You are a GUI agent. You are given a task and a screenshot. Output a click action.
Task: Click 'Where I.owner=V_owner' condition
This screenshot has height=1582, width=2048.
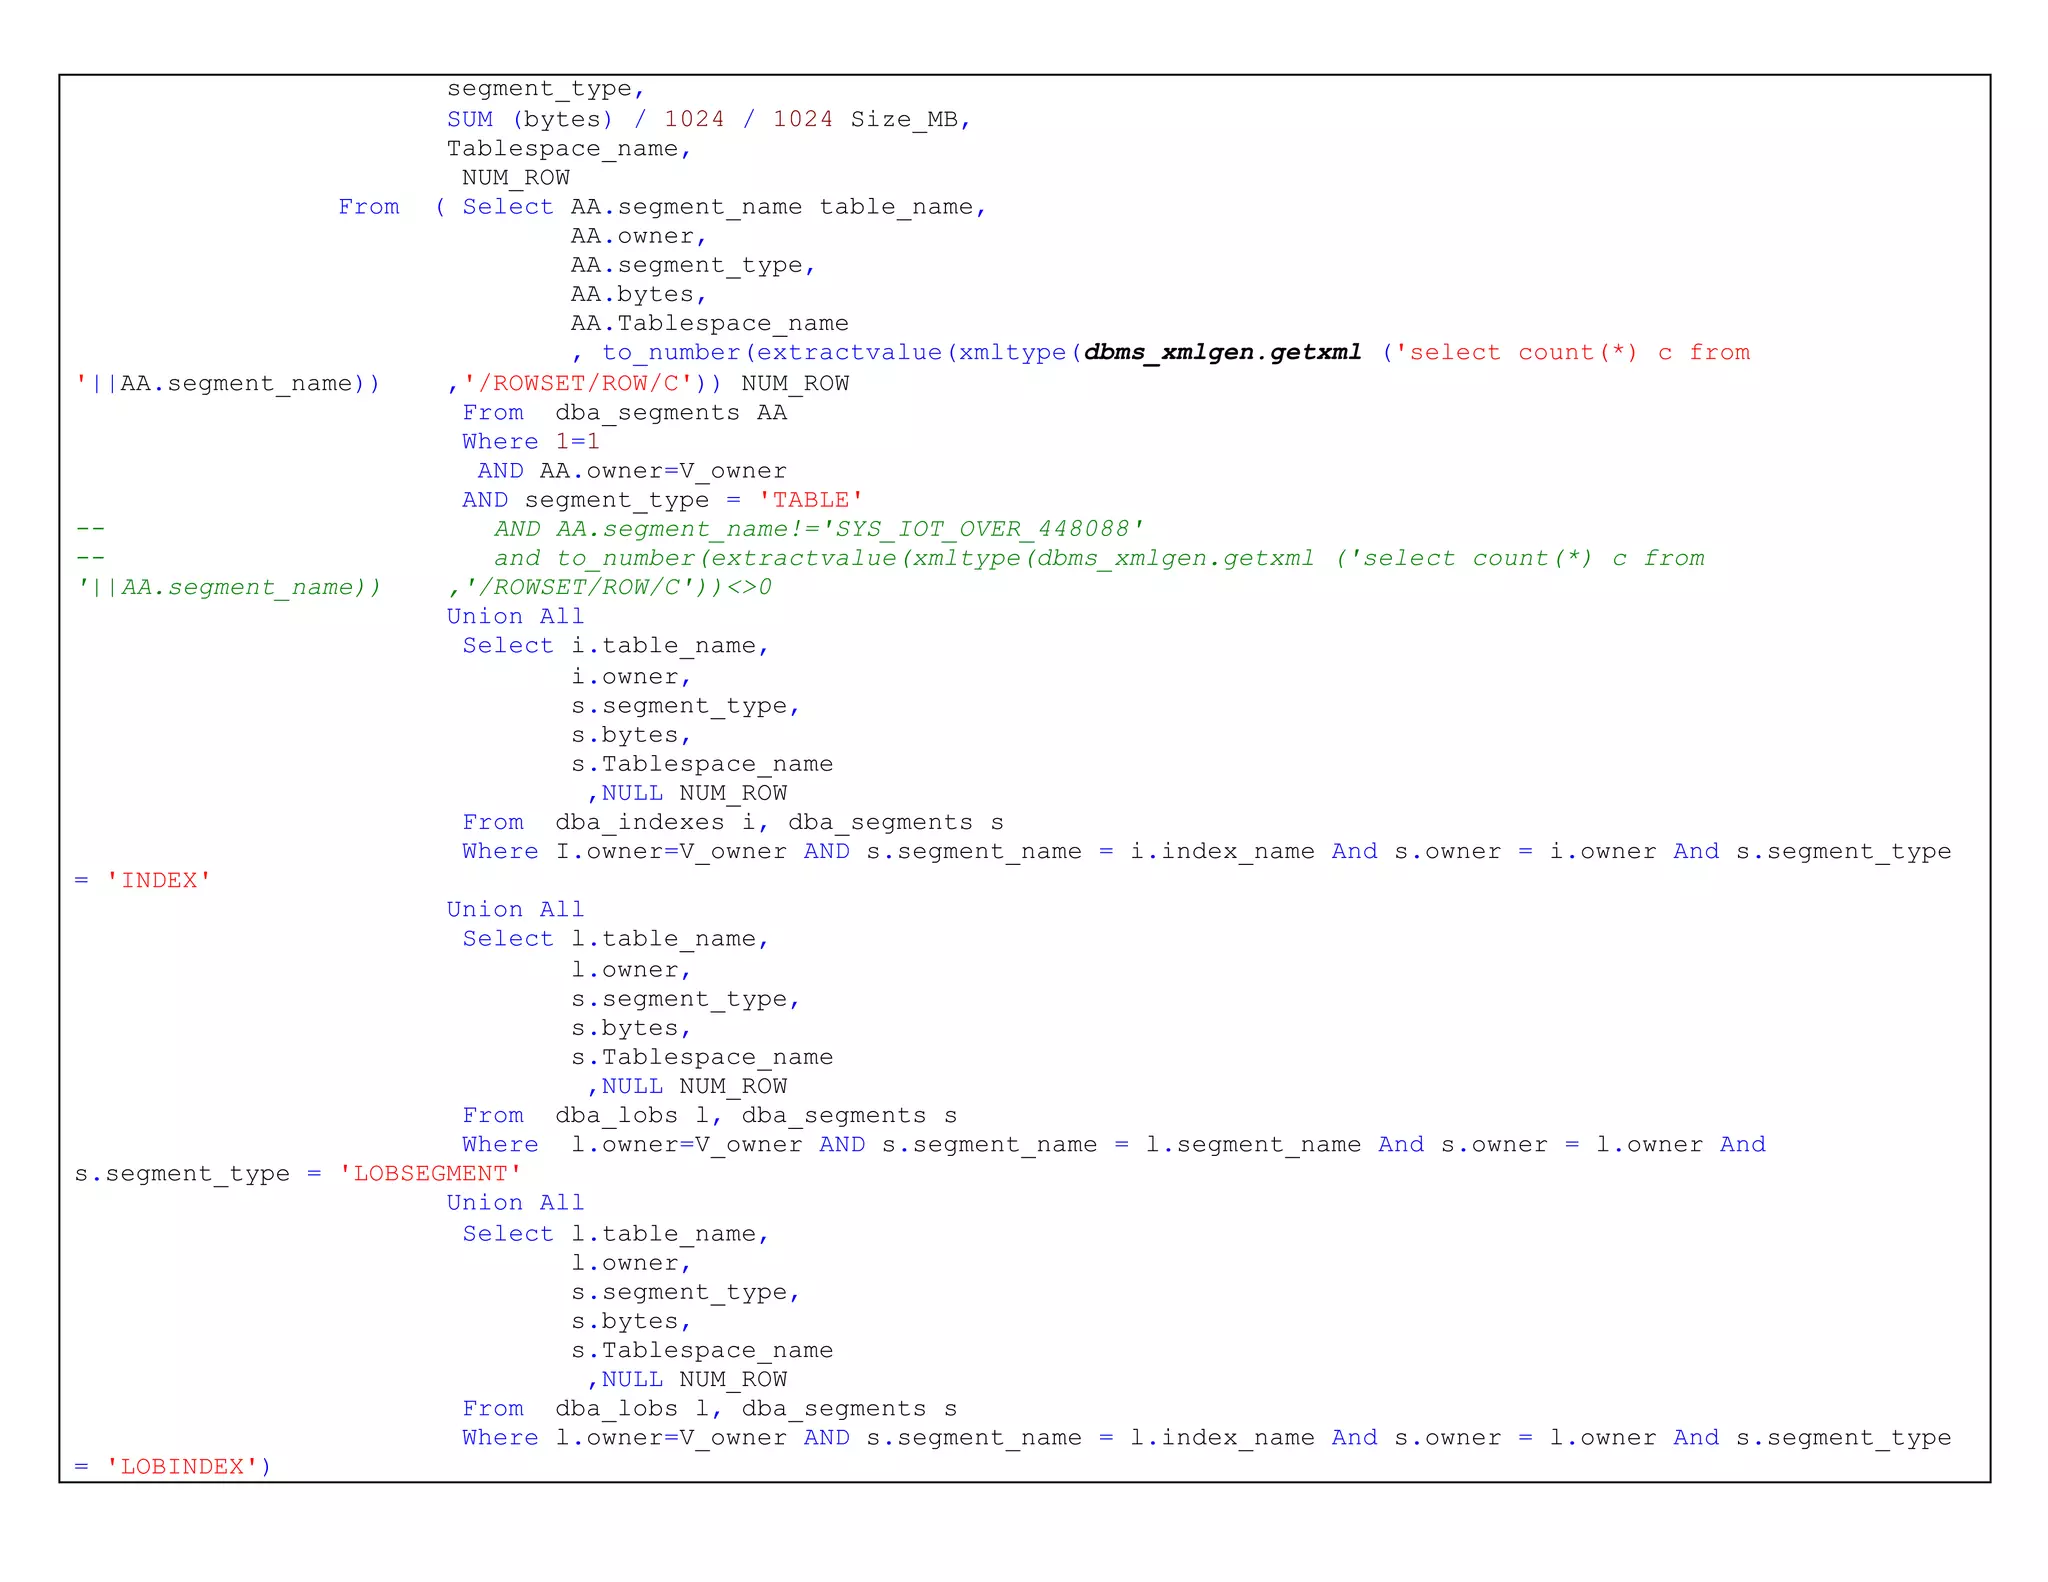[624, 852]
